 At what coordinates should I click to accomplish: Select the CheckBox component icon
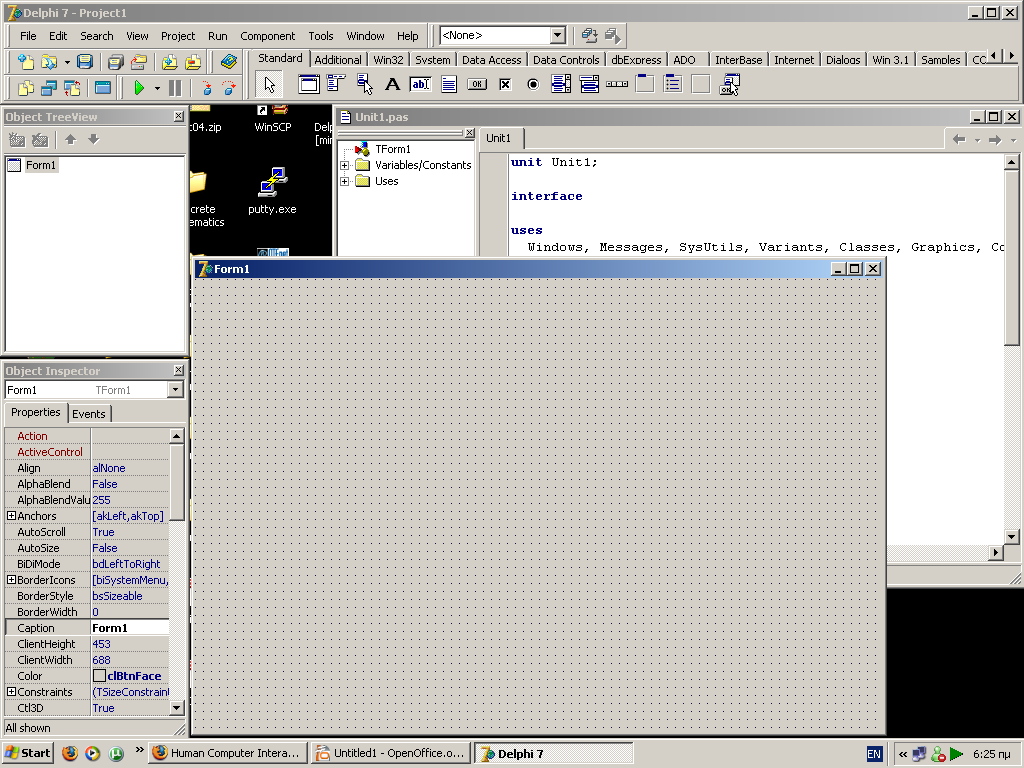[505, 84]
